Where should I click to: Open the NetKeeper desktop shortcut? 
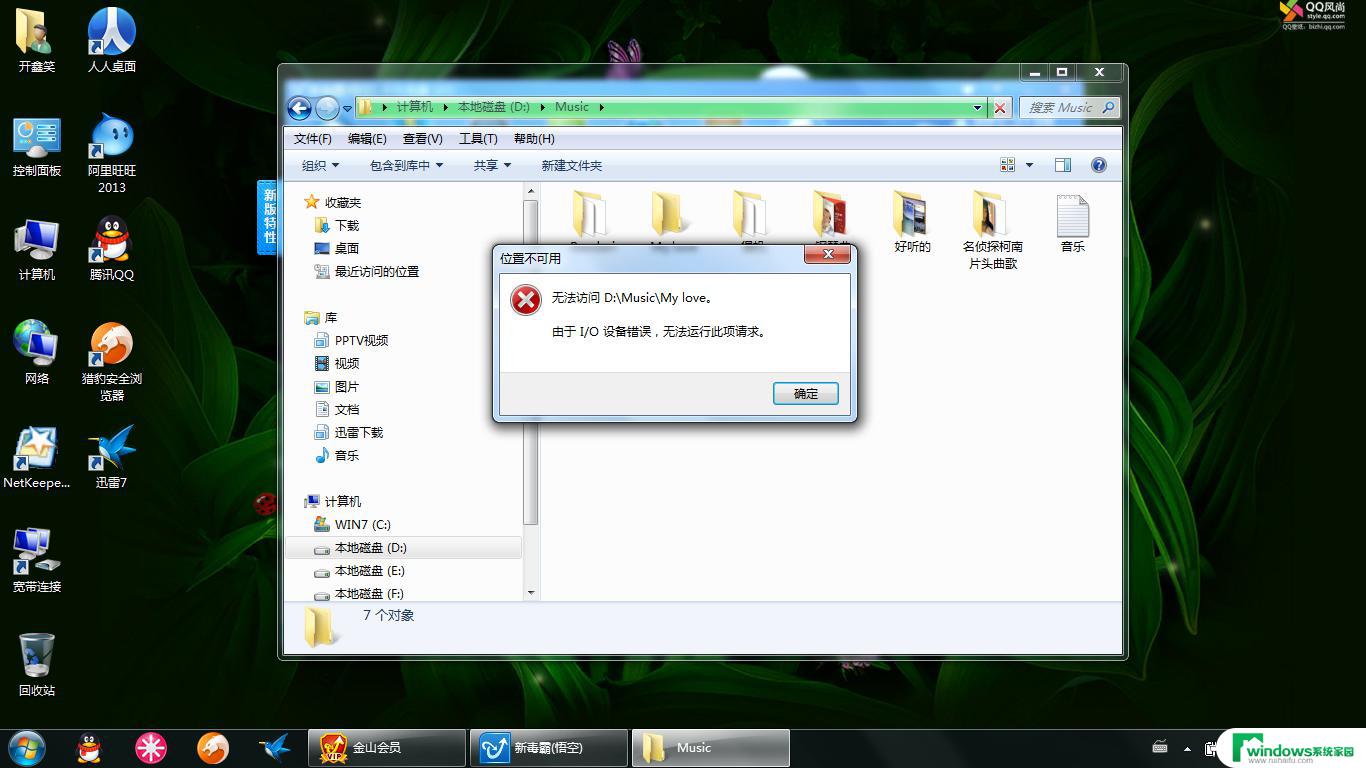coord(37,458)
